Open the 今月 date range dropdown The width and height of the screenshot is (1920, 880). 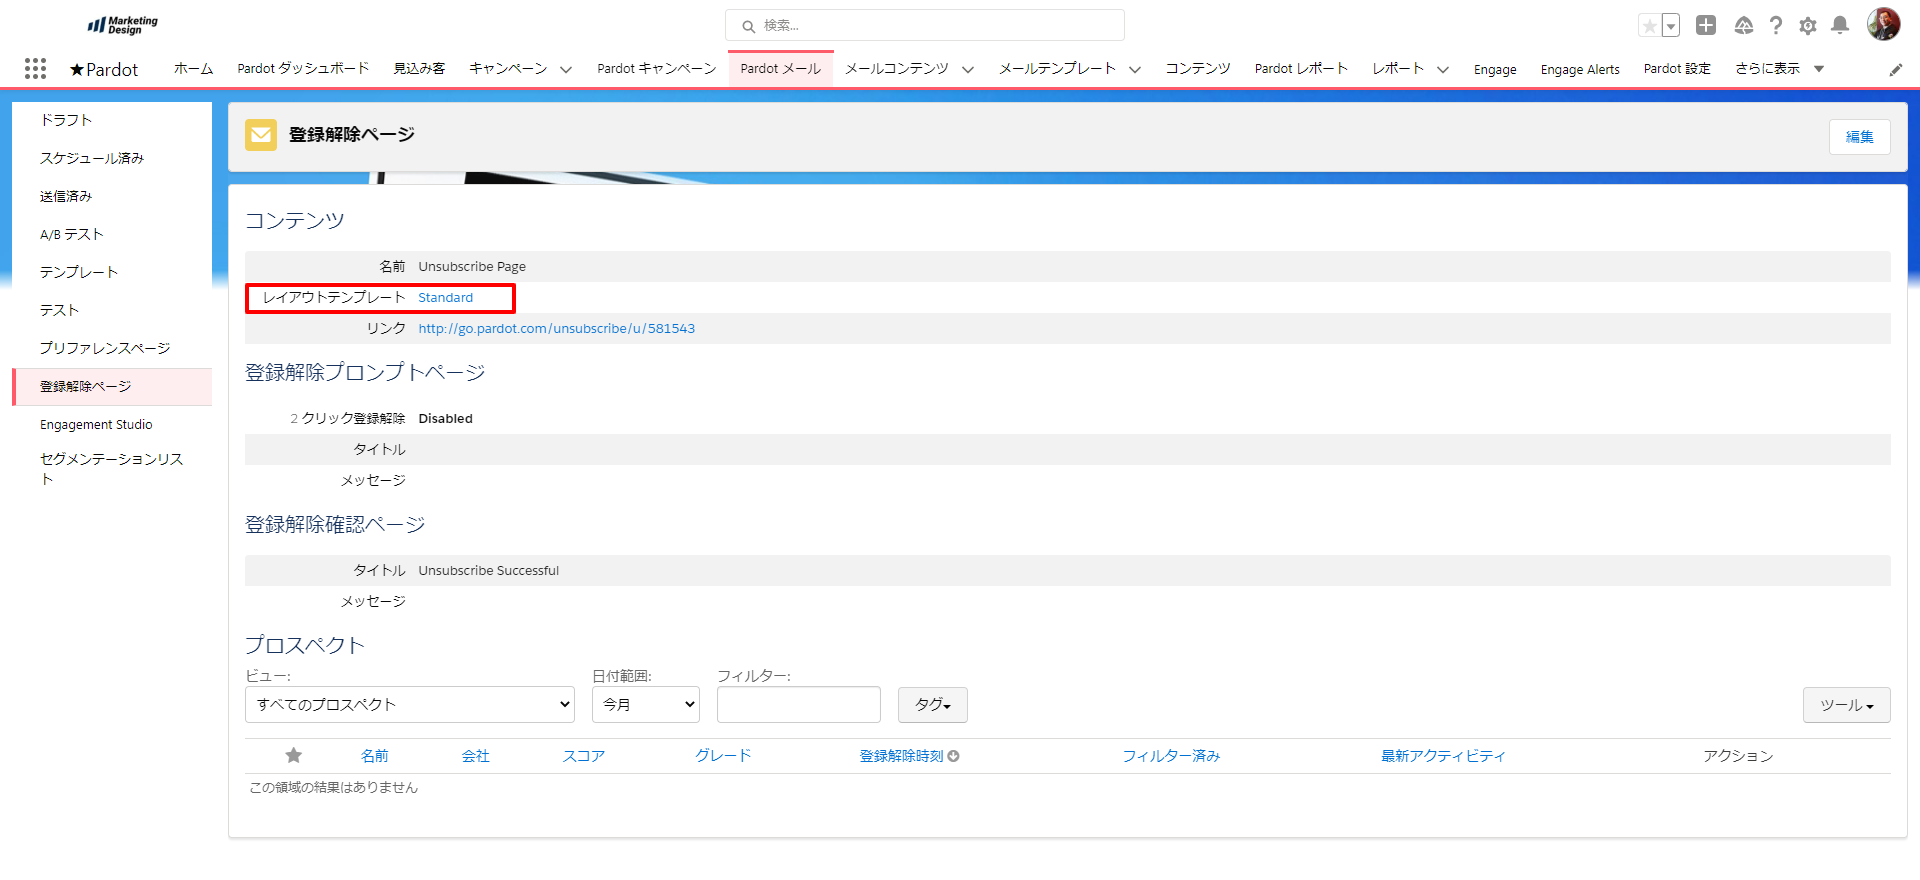tap(645, 704)
